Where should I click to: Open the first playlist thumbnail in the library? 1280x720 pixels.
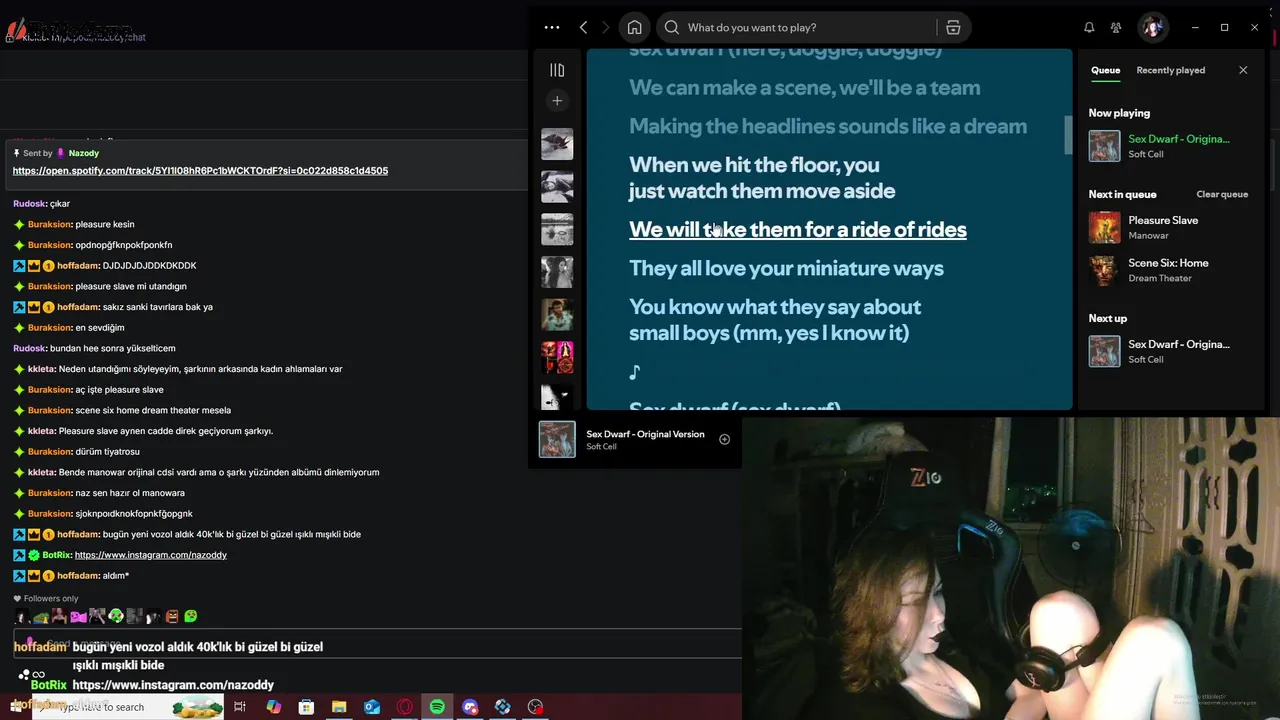click(557, 144)
